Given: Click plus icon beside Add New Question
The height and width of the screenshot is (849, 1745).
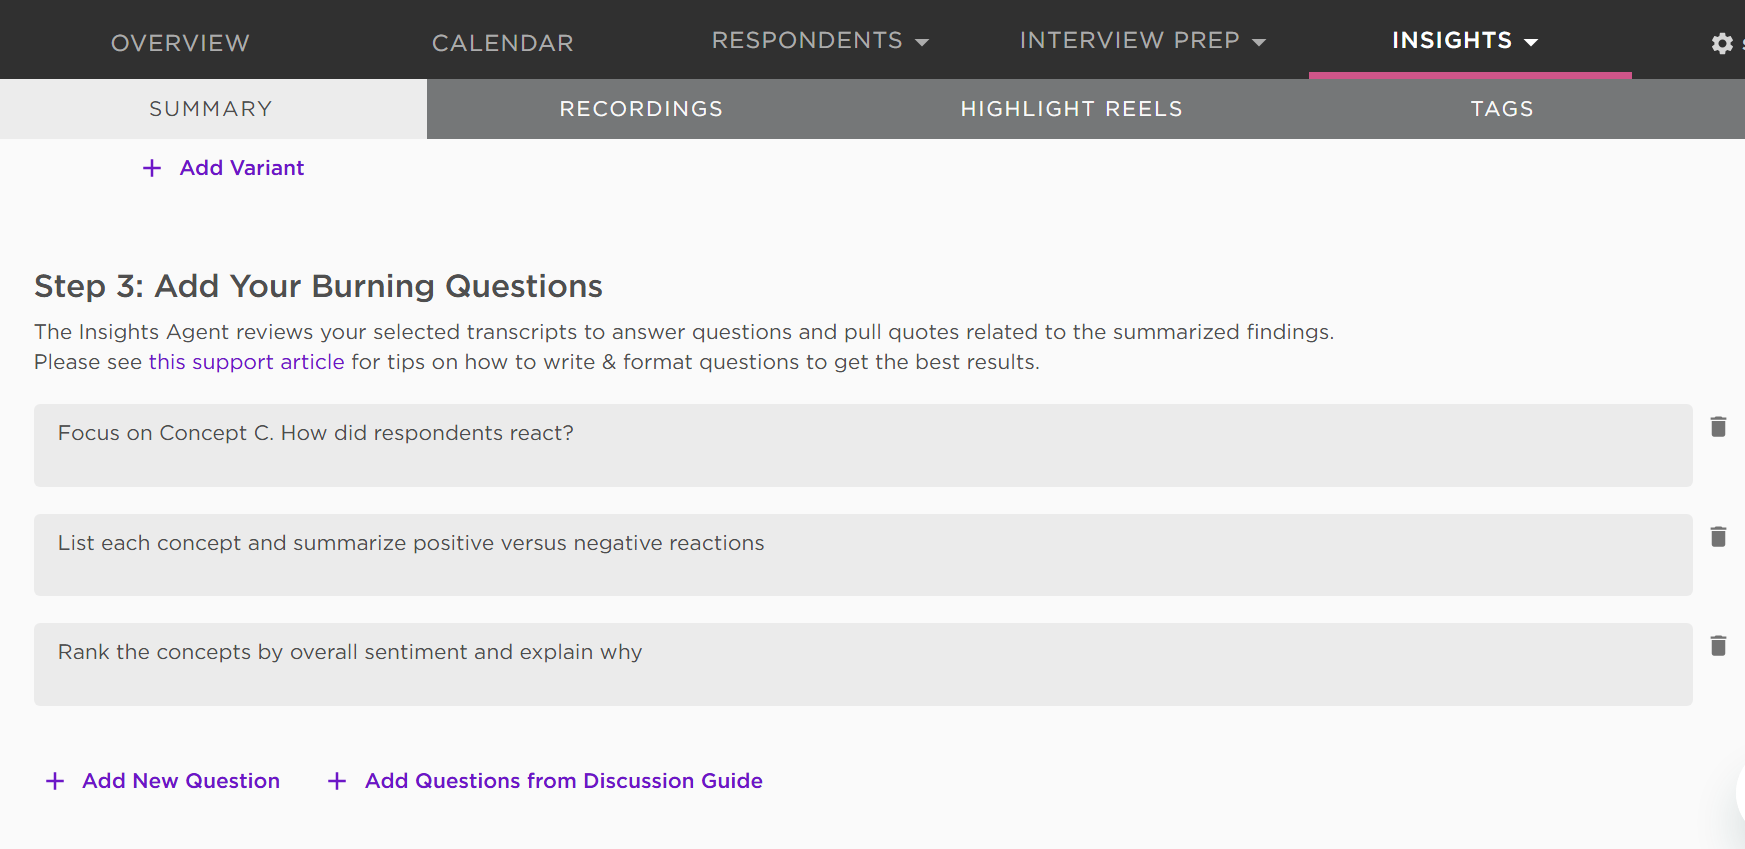Looking at the screenshot, I should coord(55,781).
